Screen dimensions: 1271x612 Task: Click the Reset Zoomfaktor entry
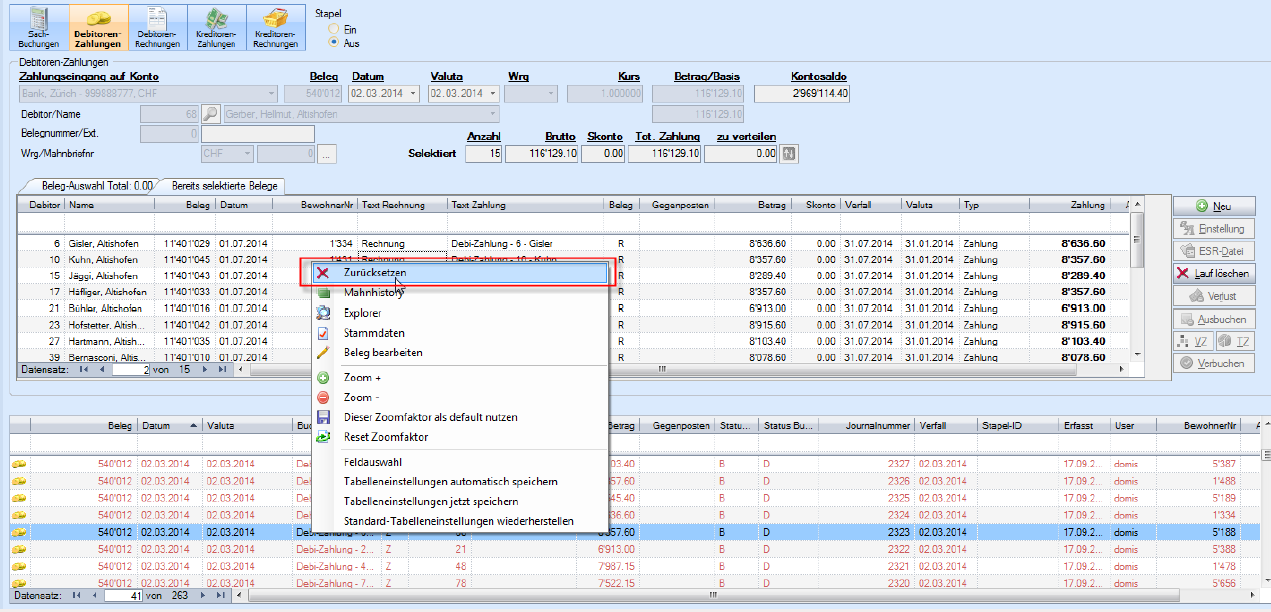(x=385, y=437)
